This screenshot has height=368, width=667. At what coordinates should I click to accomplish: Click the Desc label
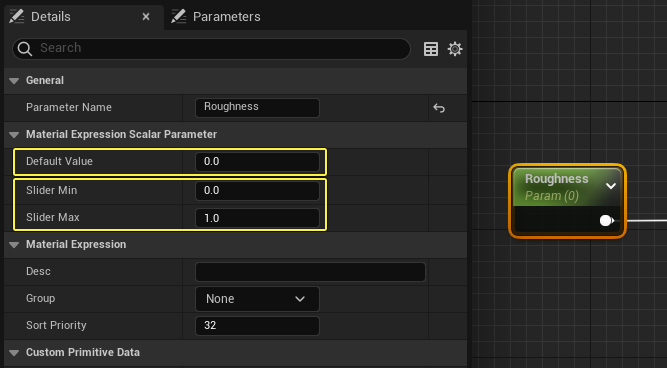tap(38, 271)
